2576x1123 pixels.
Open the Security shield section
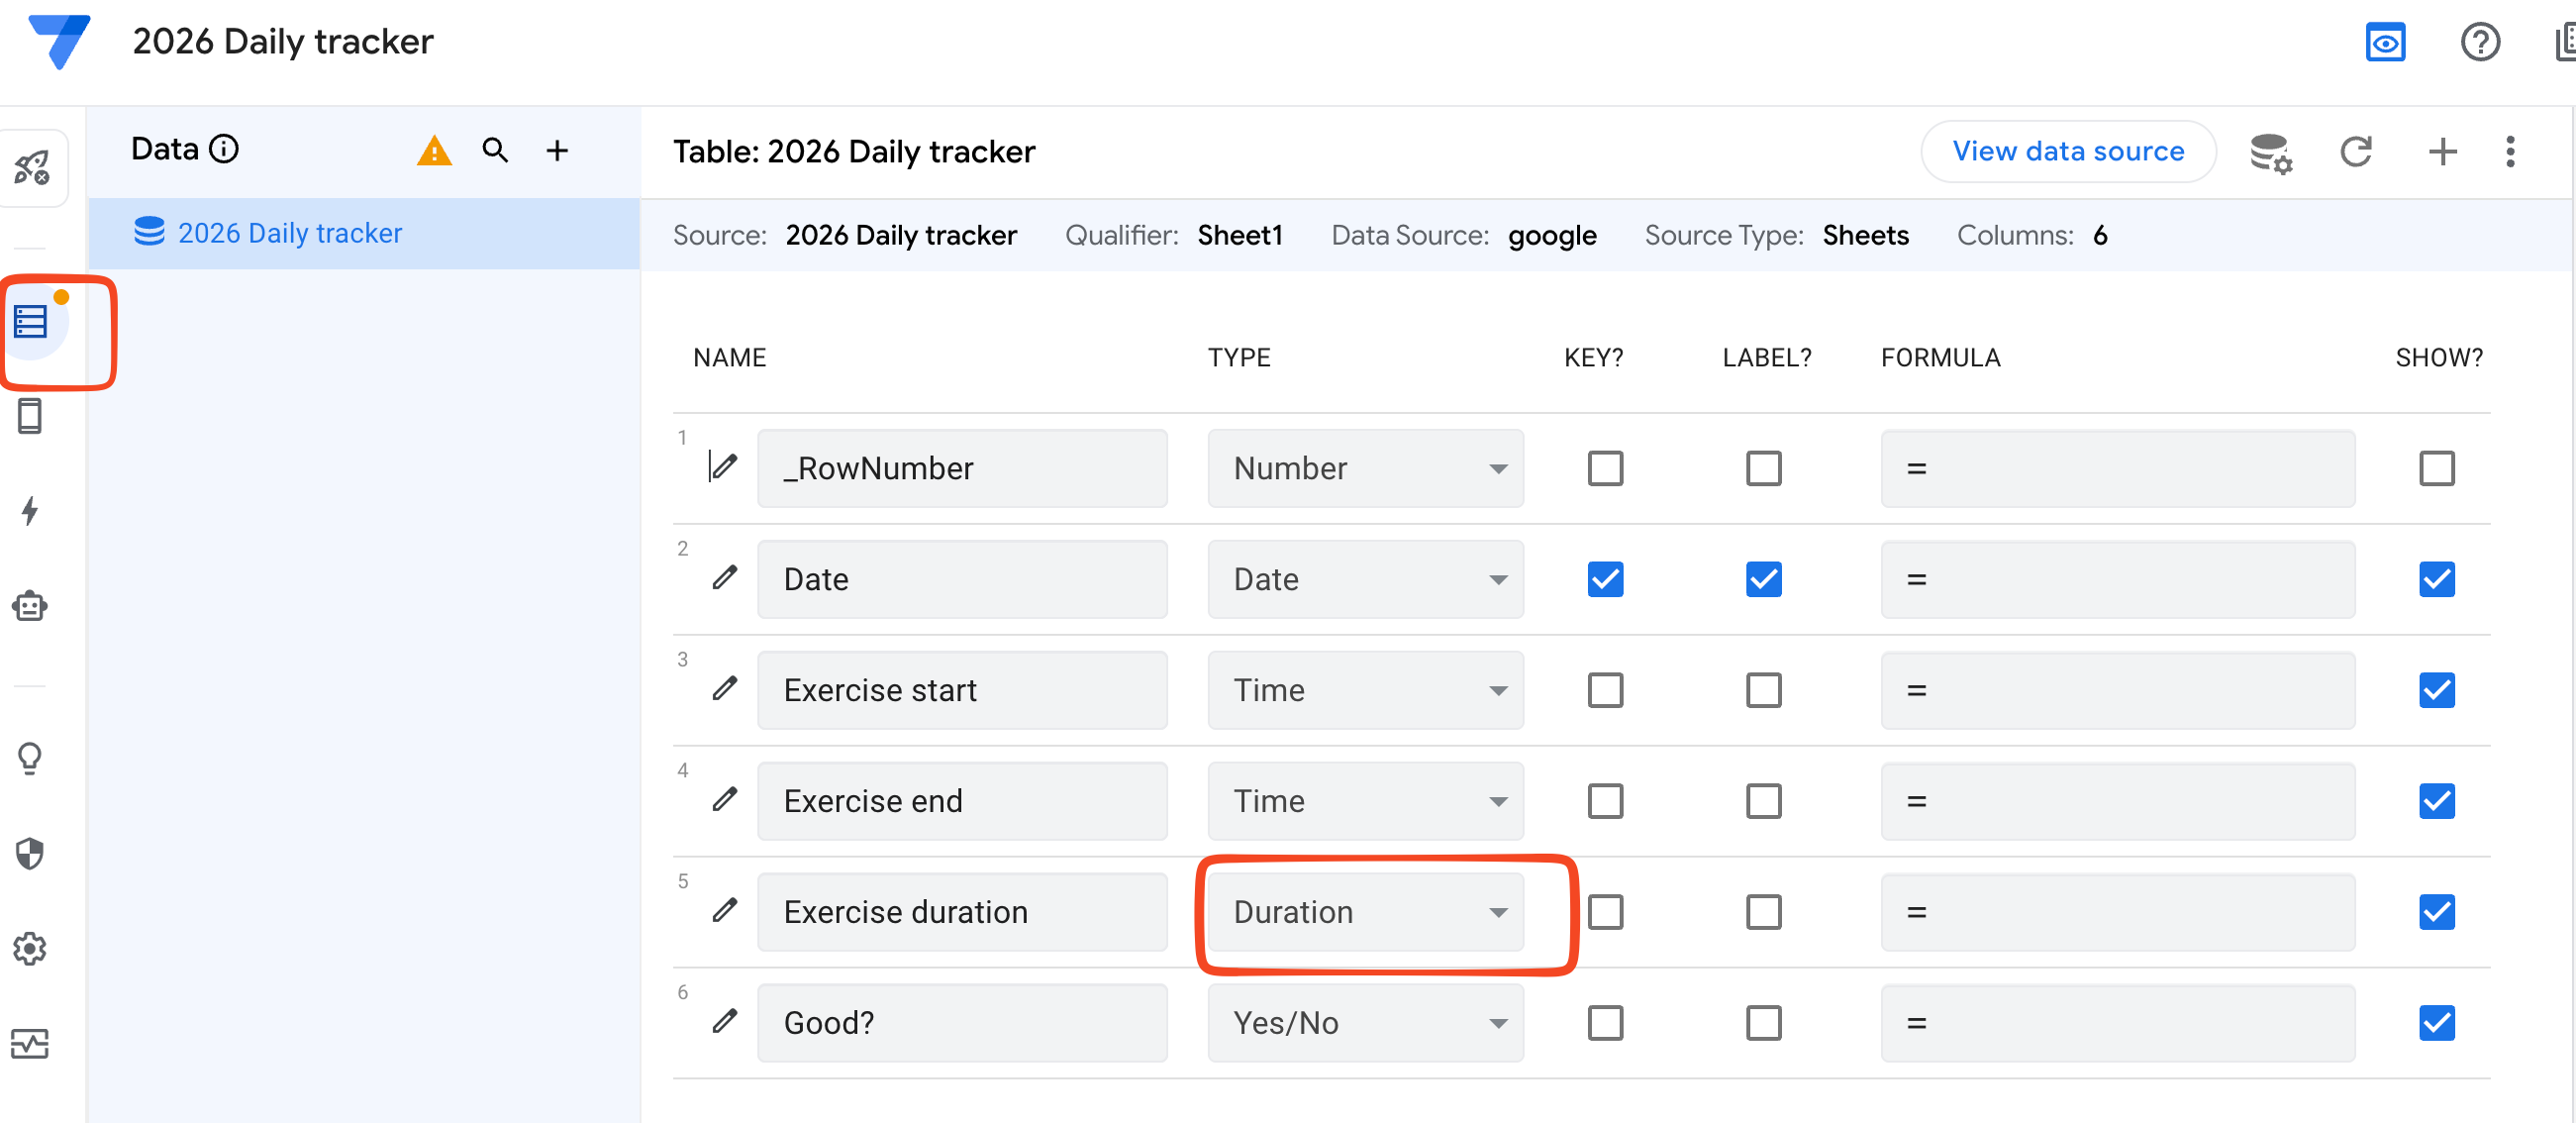click(30, 853)
